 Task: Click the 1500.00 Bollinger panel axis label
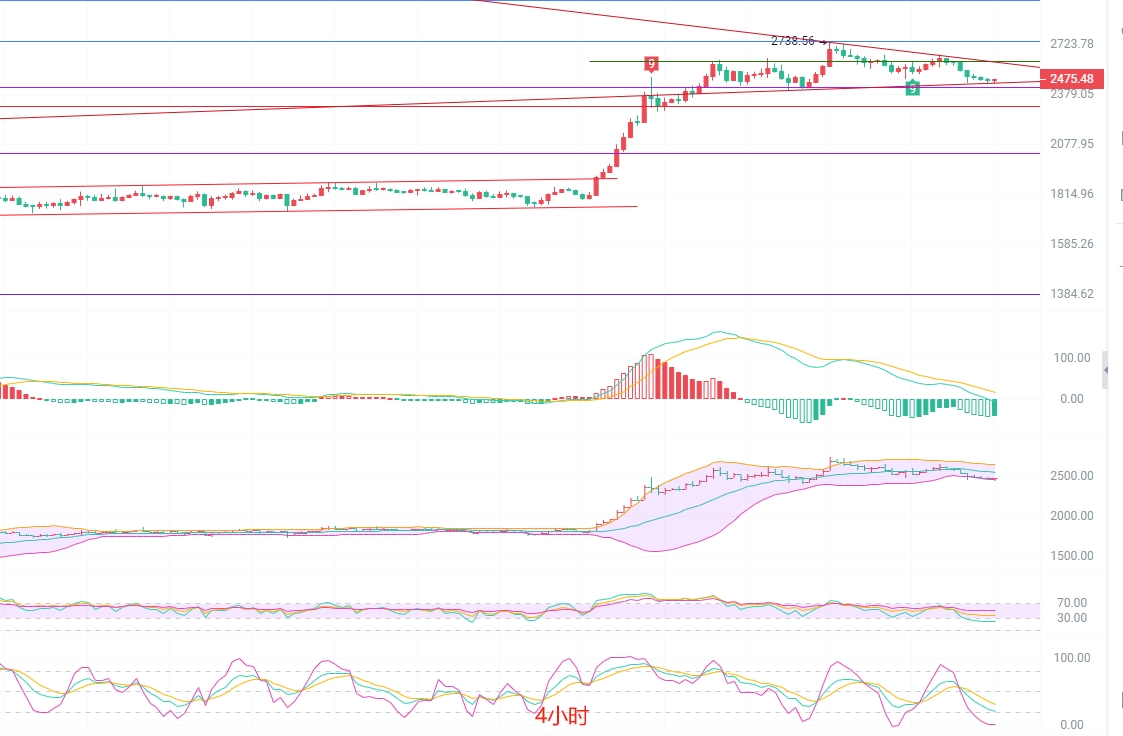click(1071, 556)
